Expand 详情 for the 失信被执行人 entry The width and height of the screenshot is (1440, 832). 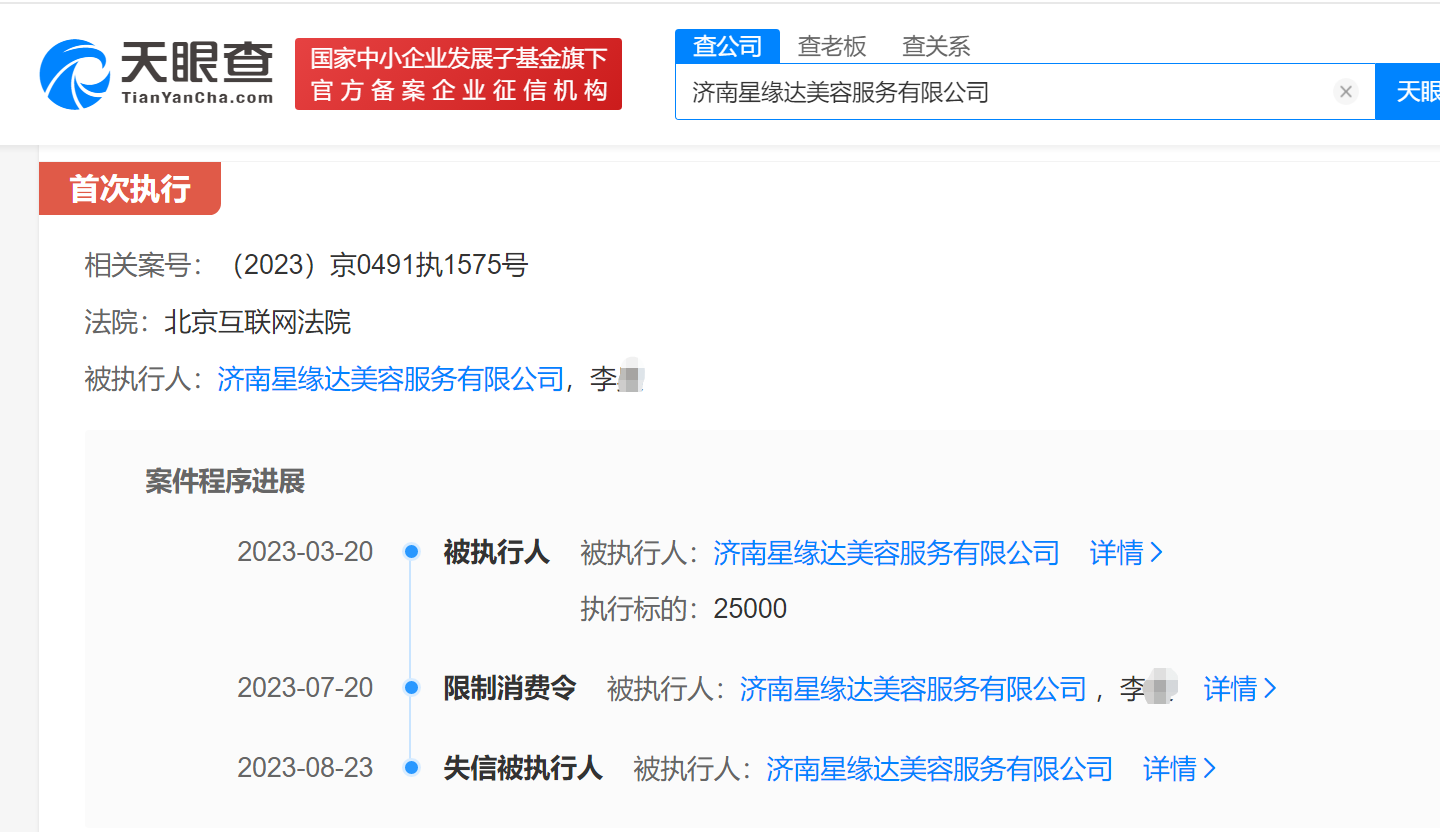tap(1179, 769)
